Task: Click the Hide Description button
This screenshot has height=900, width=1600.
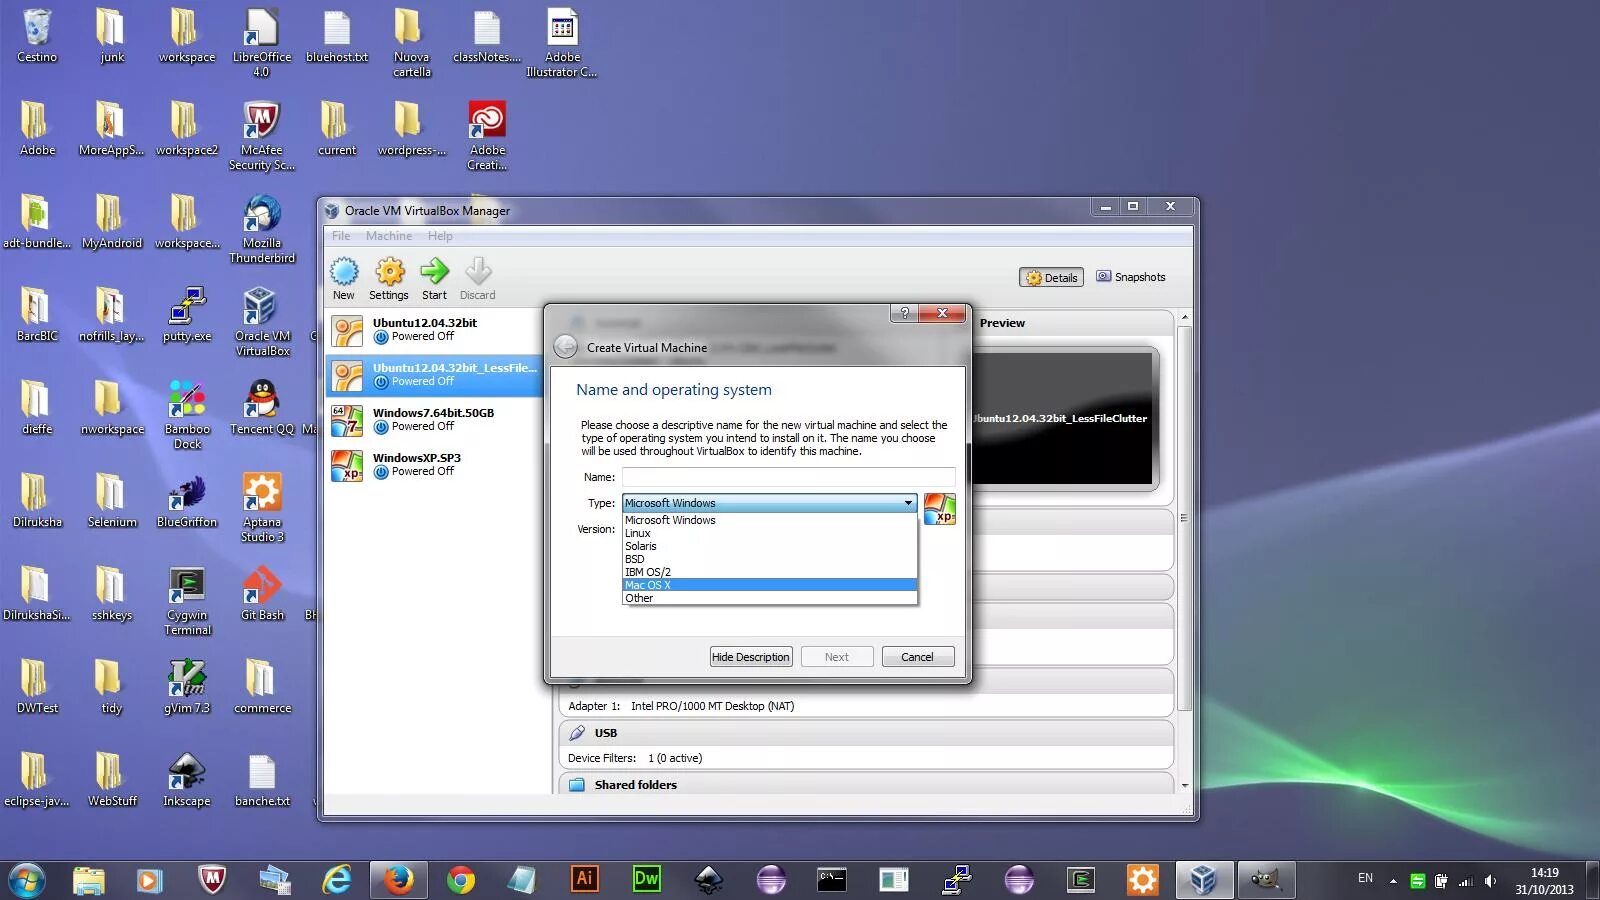Action: pyautogui.click(x=751, y=657)
